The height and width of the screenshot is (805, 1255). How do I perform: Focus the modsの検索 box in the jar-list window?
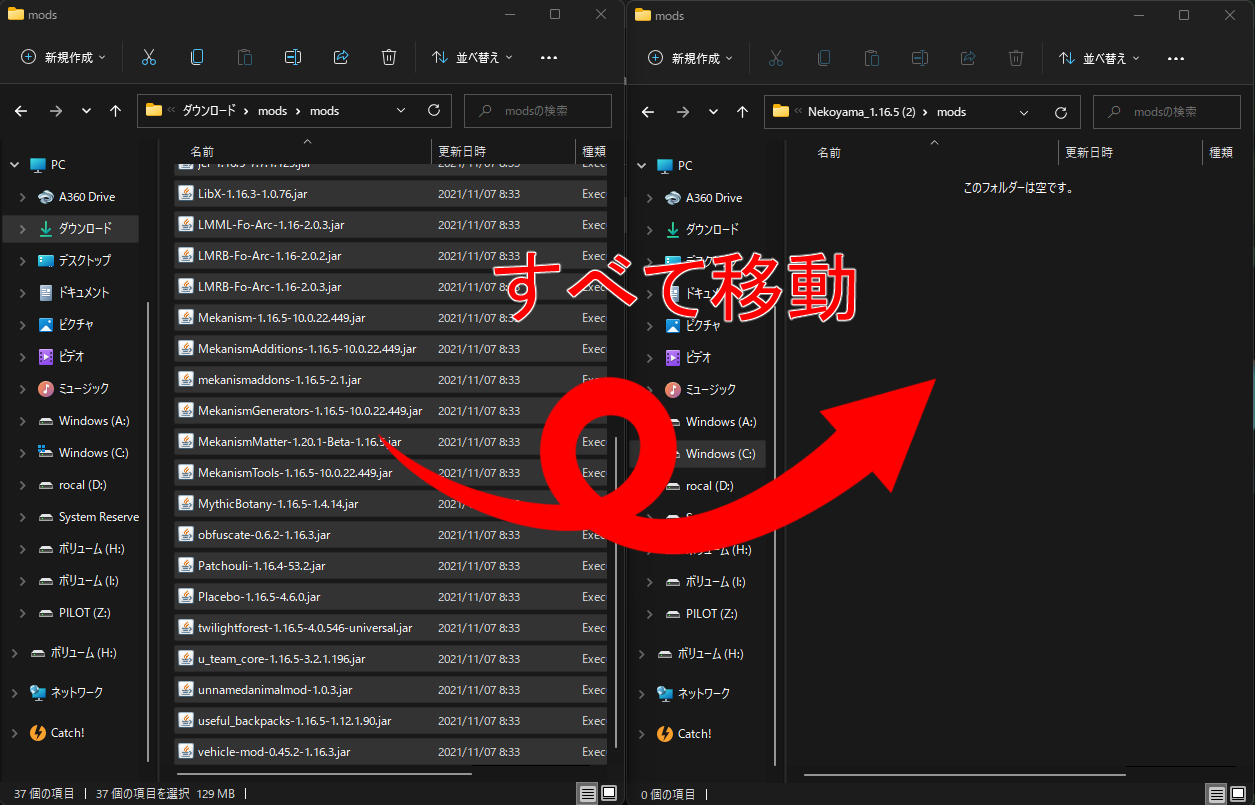[x=538, y=111]
